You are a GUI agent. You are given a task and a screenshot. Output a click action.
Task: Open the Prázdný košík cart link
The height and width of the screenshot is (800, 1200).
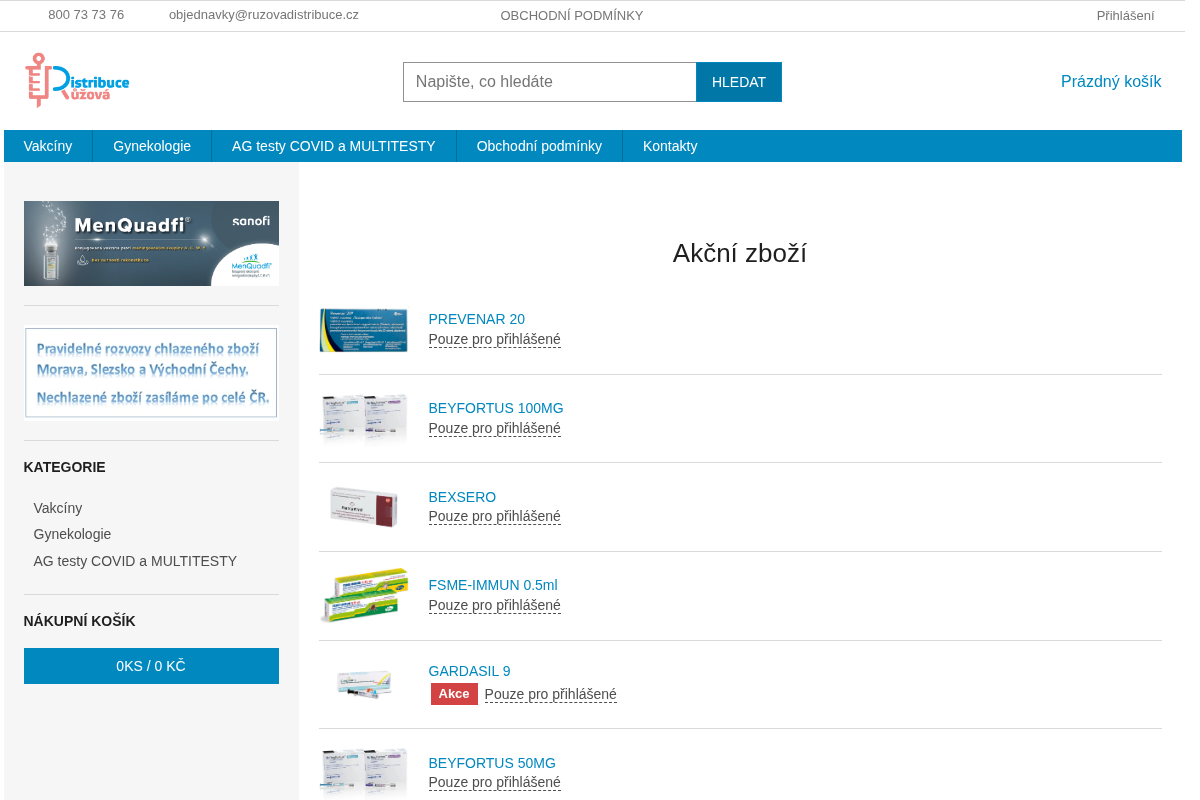(1111, 82)
